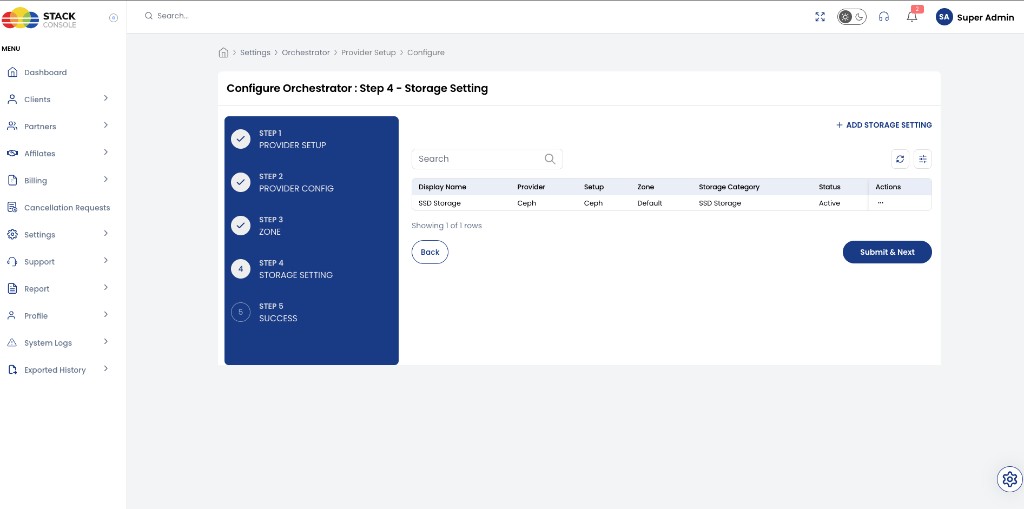Open Cancellation Requests menu item
The image size is (1024, 509).
(x=67, y=208)
